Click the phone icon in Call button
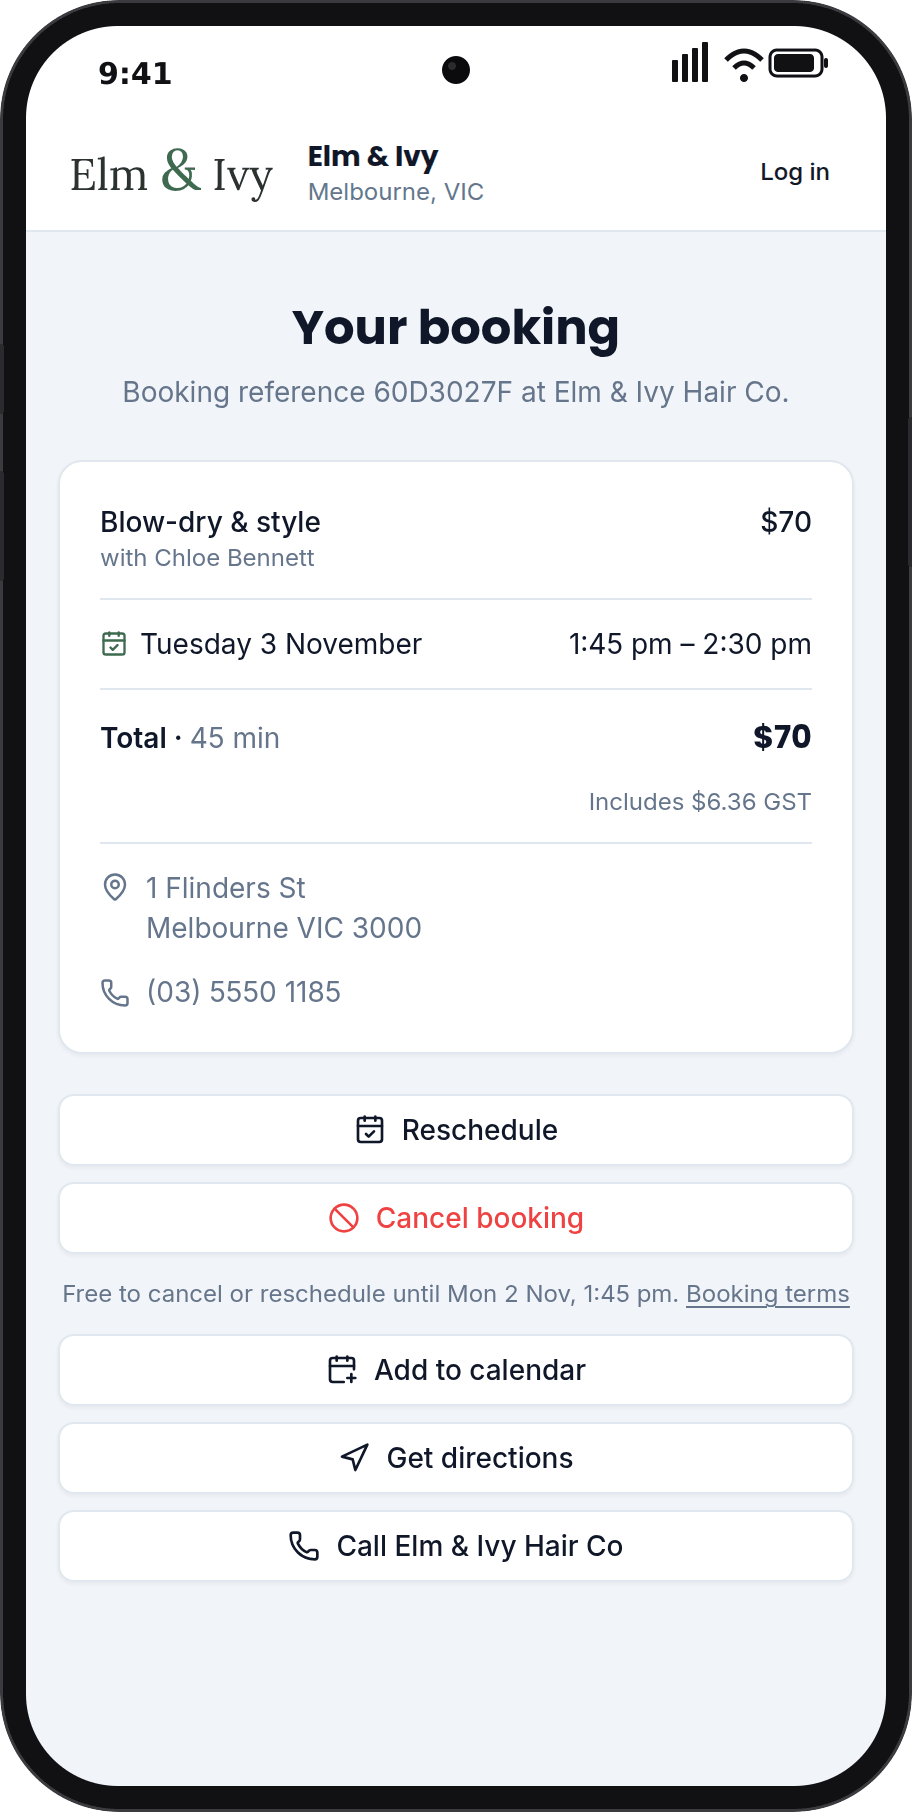Screen dimensions: 912x1812 pyautogui.click(x=304, y=1546)
